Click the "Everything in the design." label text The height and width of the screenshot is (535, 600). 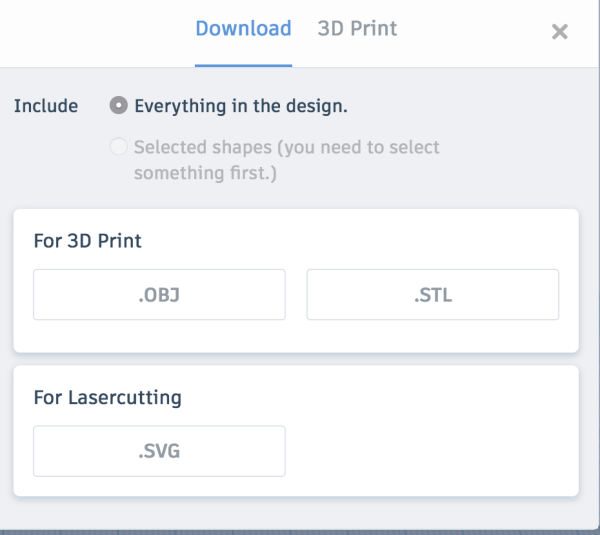241,106
